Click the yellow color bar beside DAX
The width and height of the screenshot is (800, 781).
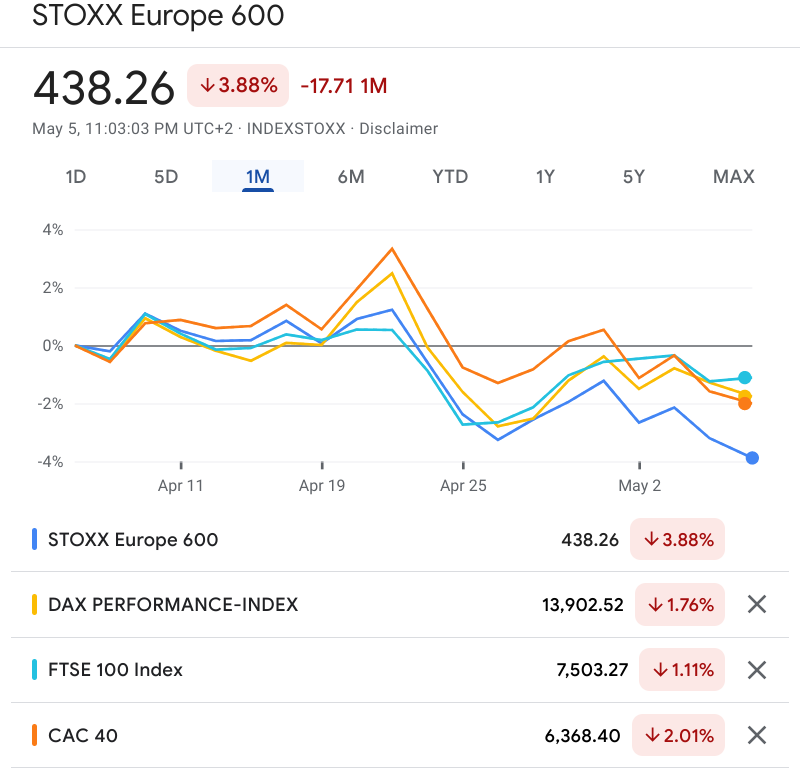tap(34, 604)
